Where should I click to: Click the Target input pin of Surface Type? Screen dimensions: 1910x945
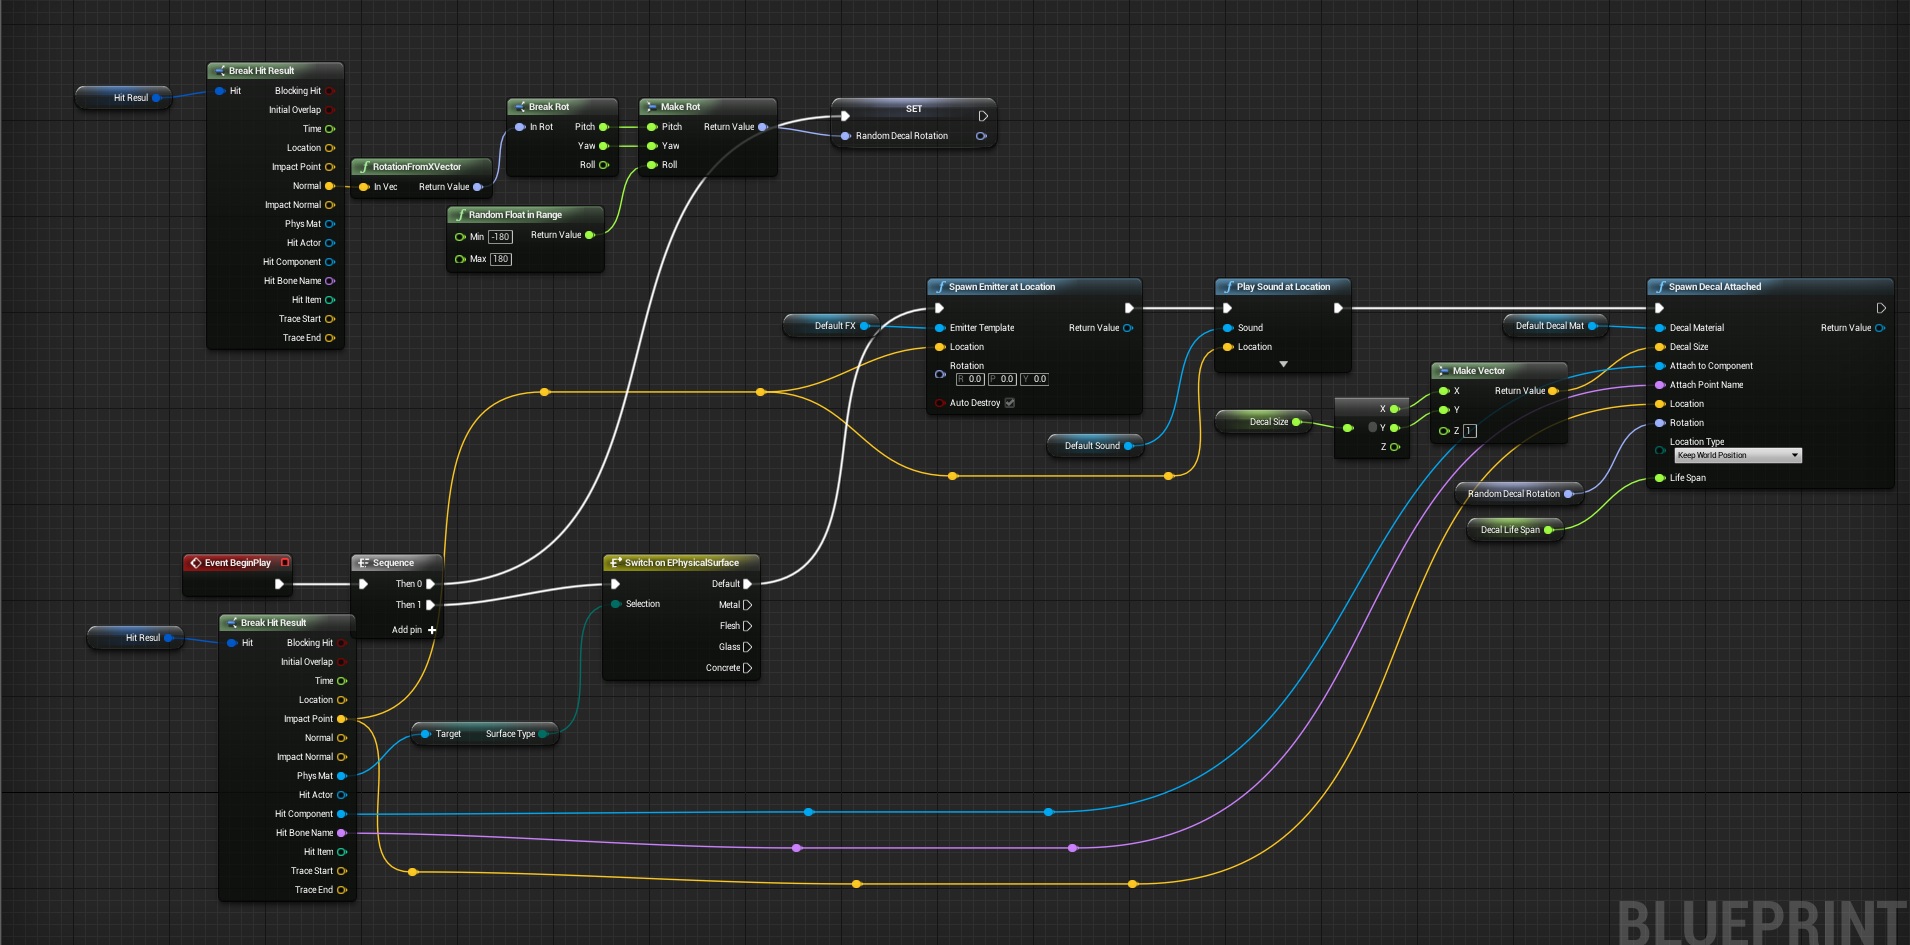pyautogui.click(x=425, y=734)
